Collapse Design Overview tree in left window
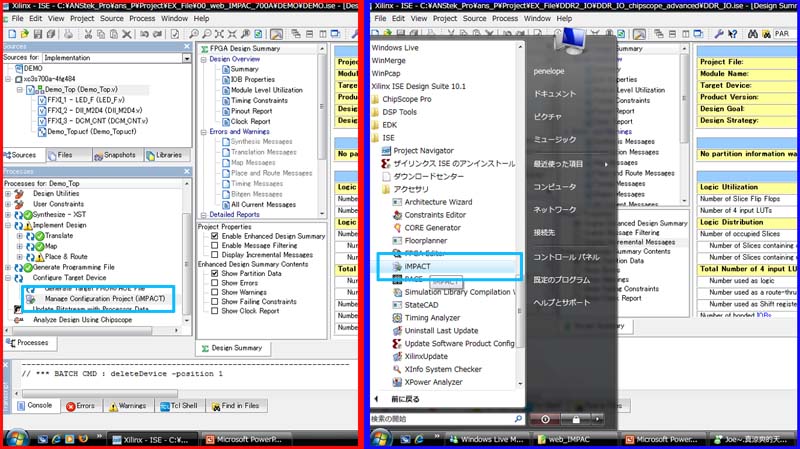The width and height of the screenshot is (800, 449). 203,59
